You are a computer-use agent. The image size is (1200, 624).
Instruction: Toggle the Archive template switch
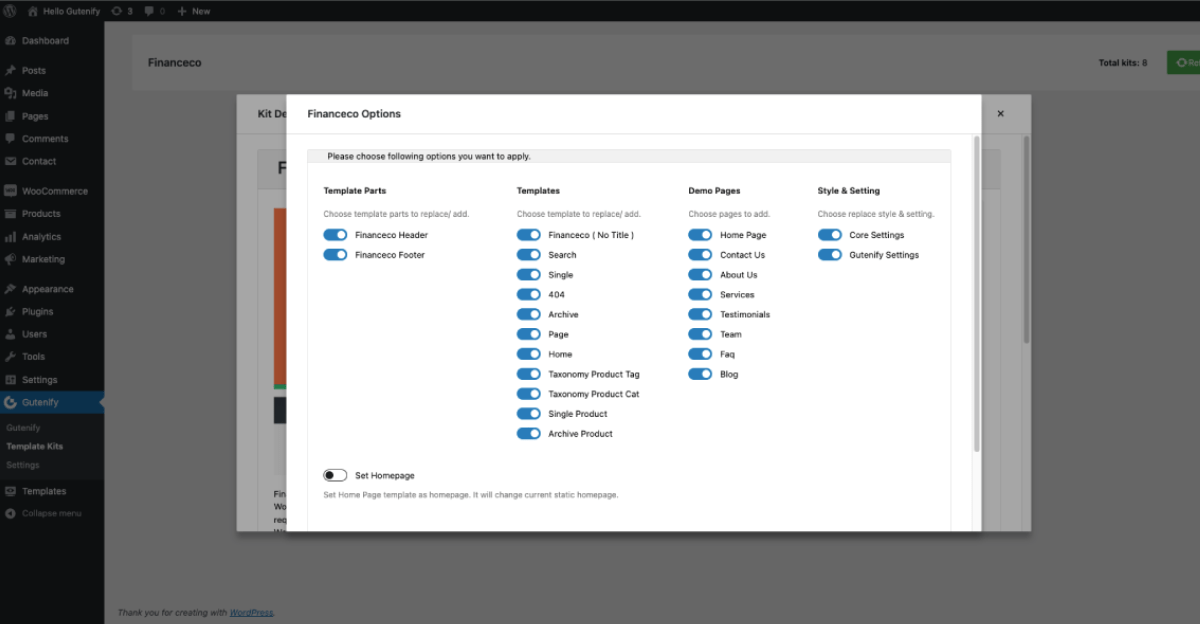(x=528, y=315)
